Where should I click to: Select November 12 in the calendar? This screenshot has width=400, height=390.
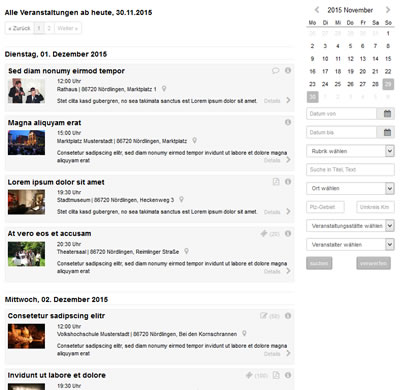pyautogui.click(x=350, y=59)
